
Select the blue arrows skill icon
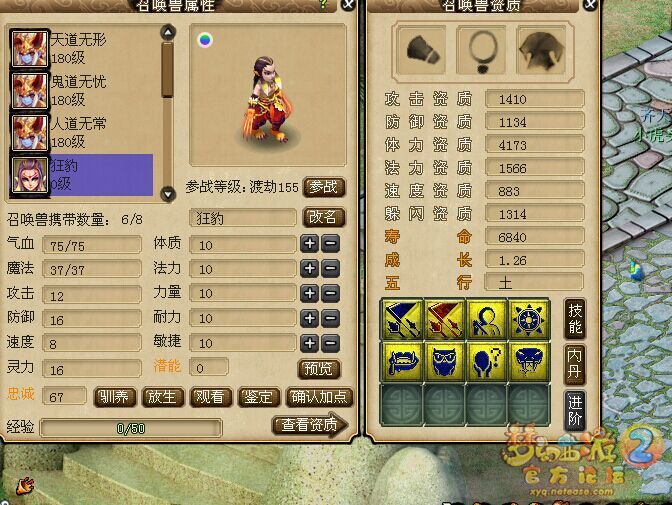(x=402, y=320)
